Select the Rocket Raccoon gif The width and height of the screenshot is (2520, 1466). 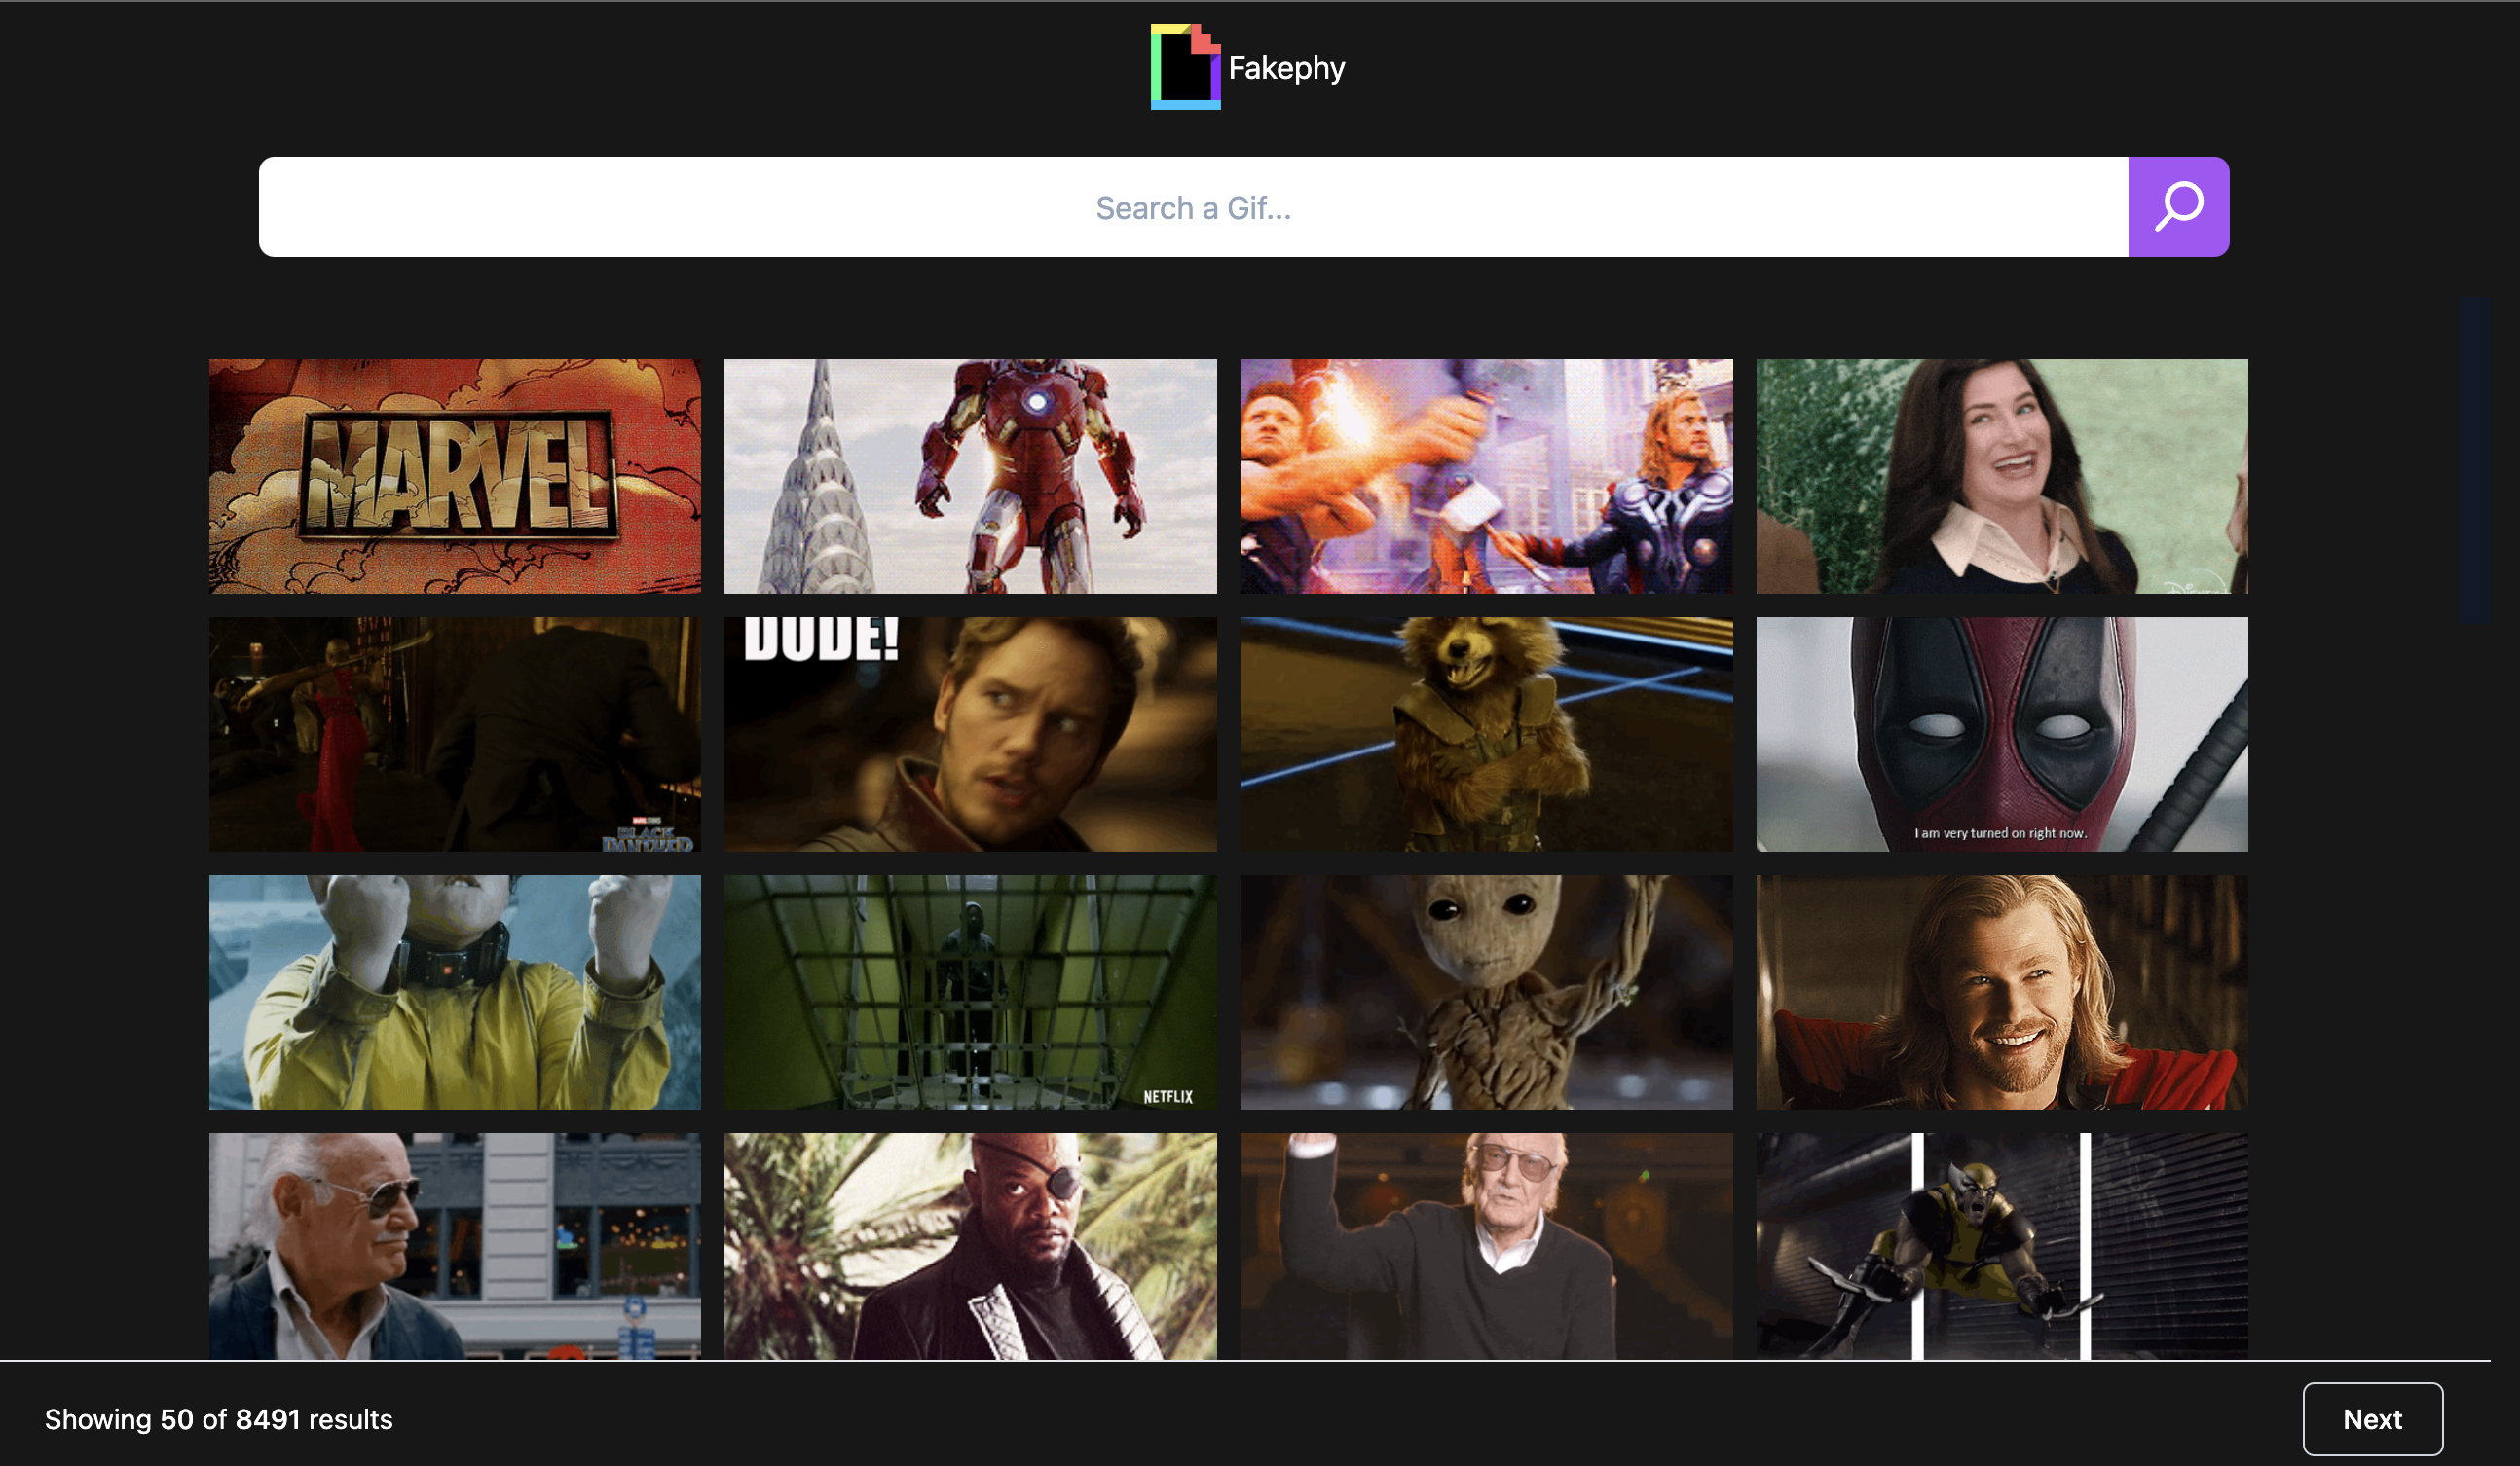[1486, 734]
